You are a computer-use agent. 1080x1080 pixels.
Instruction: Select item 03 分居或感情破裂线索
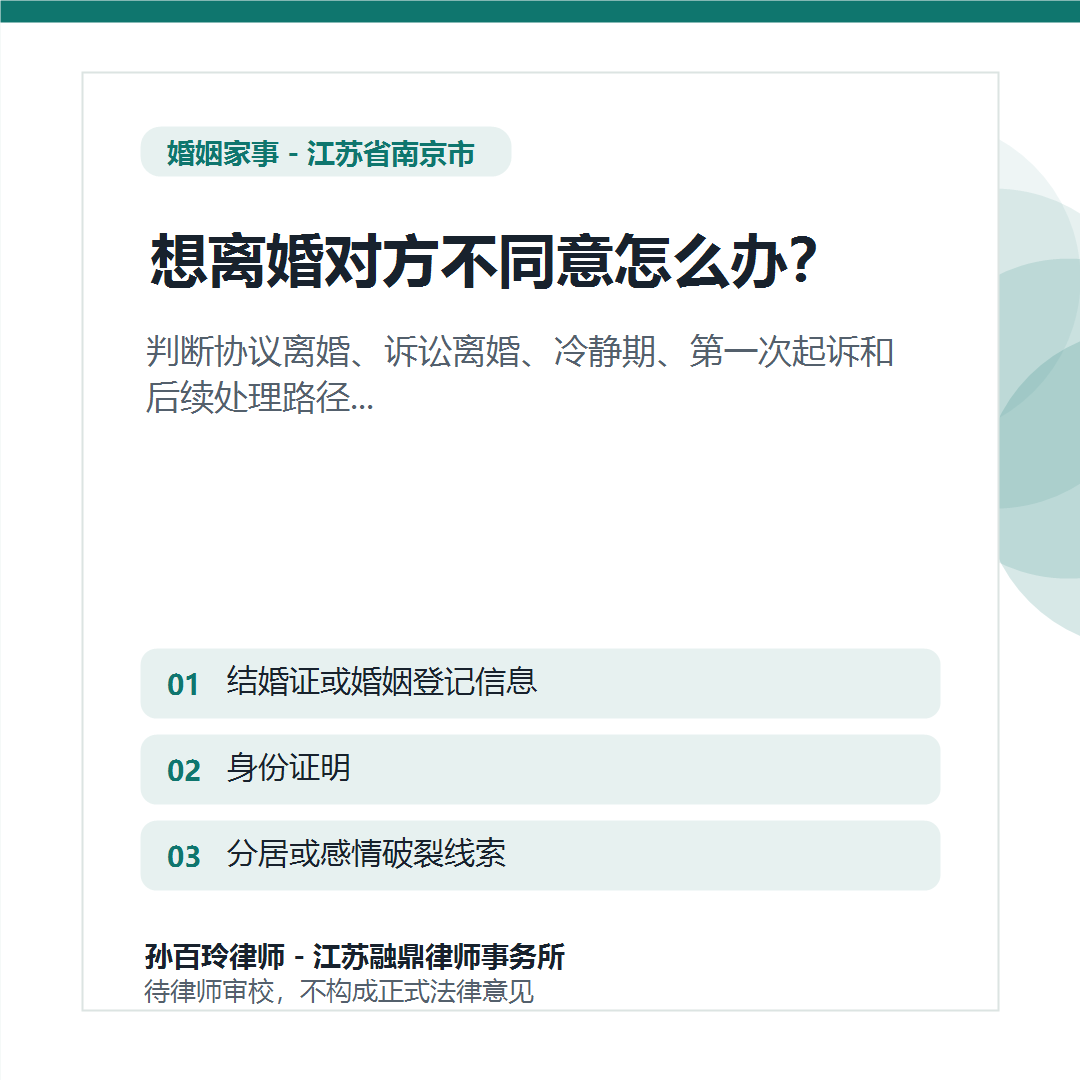540,855
